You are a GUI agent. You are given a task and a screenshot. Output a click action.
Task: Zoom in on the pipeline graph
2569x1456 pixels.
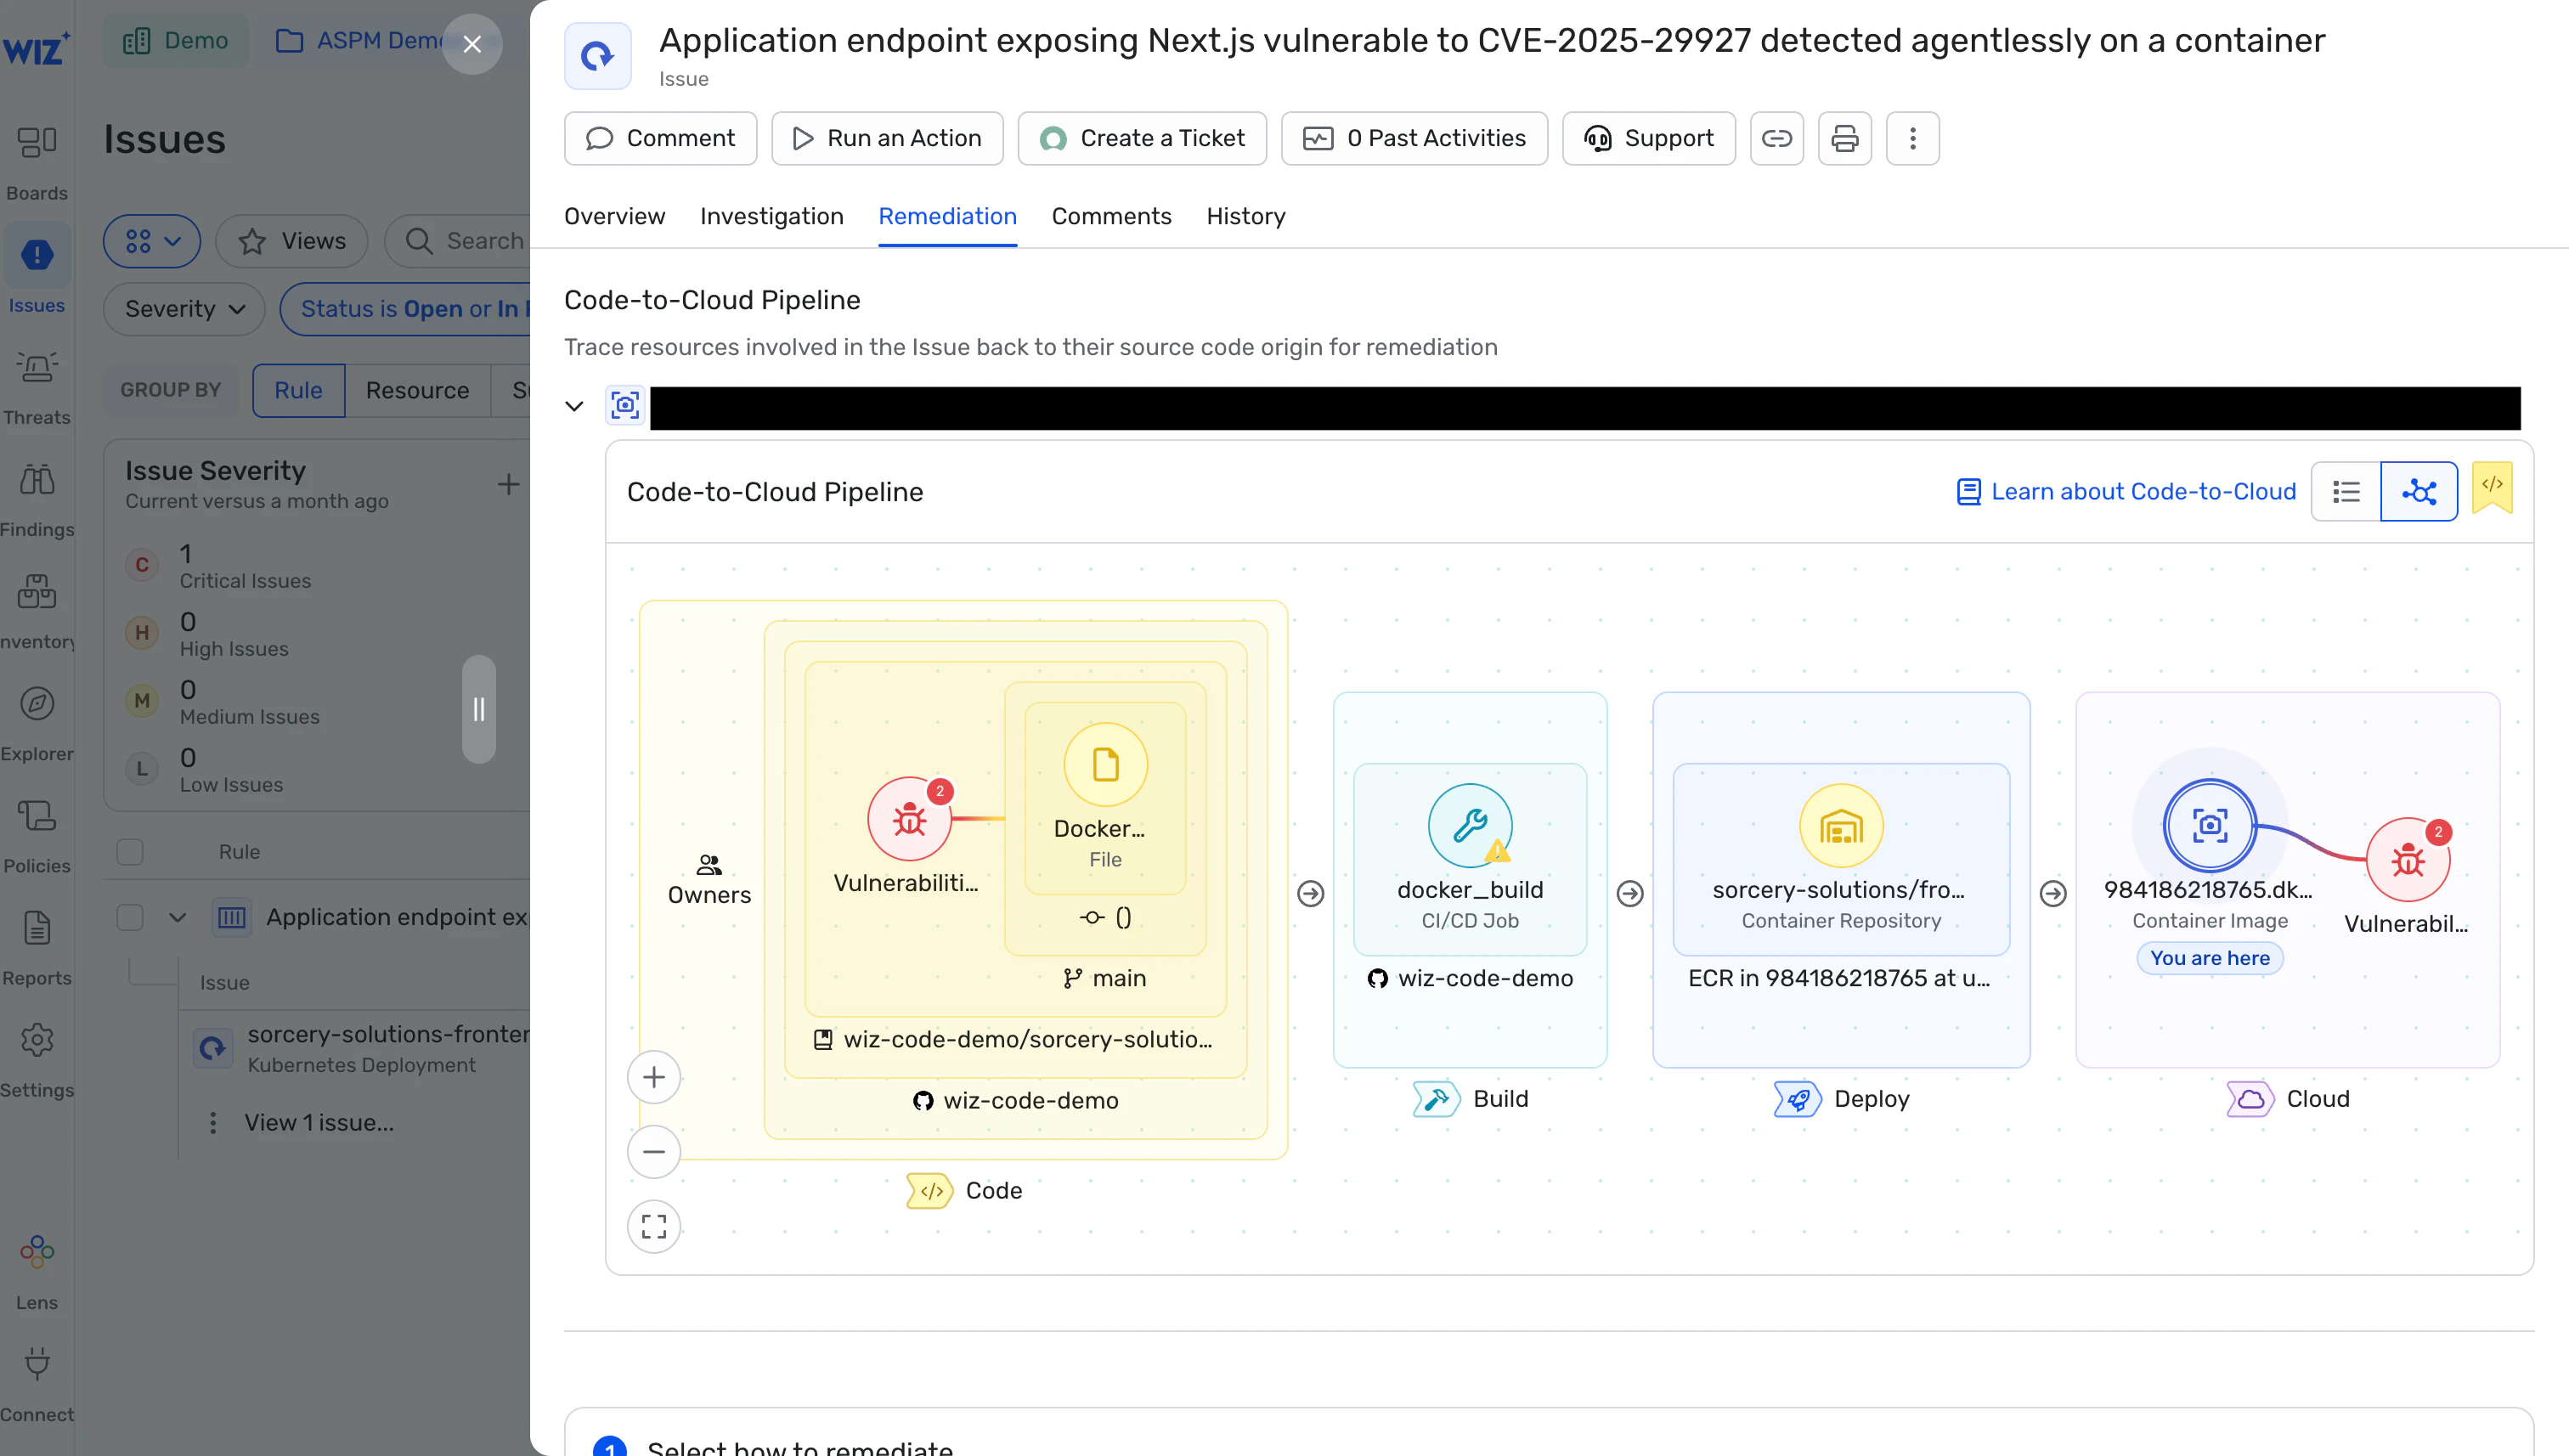pyautogui.click(x=654, y=1077)
